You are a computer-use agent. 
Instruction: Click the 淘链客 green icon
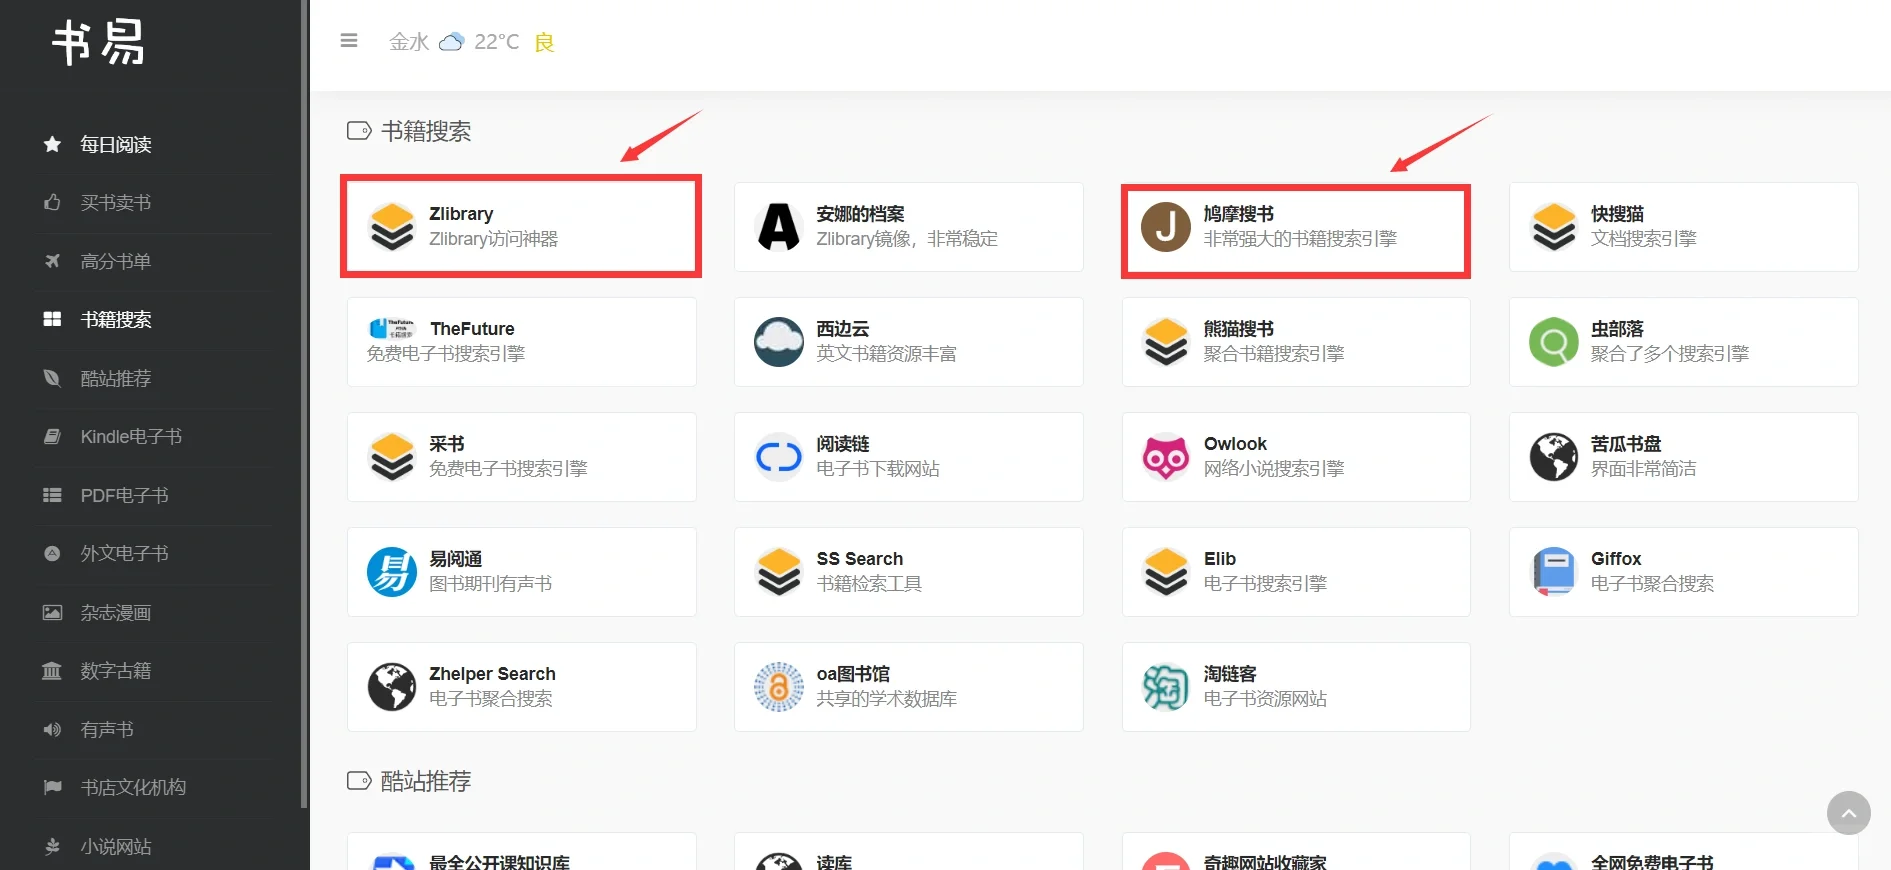point(1166,687)
